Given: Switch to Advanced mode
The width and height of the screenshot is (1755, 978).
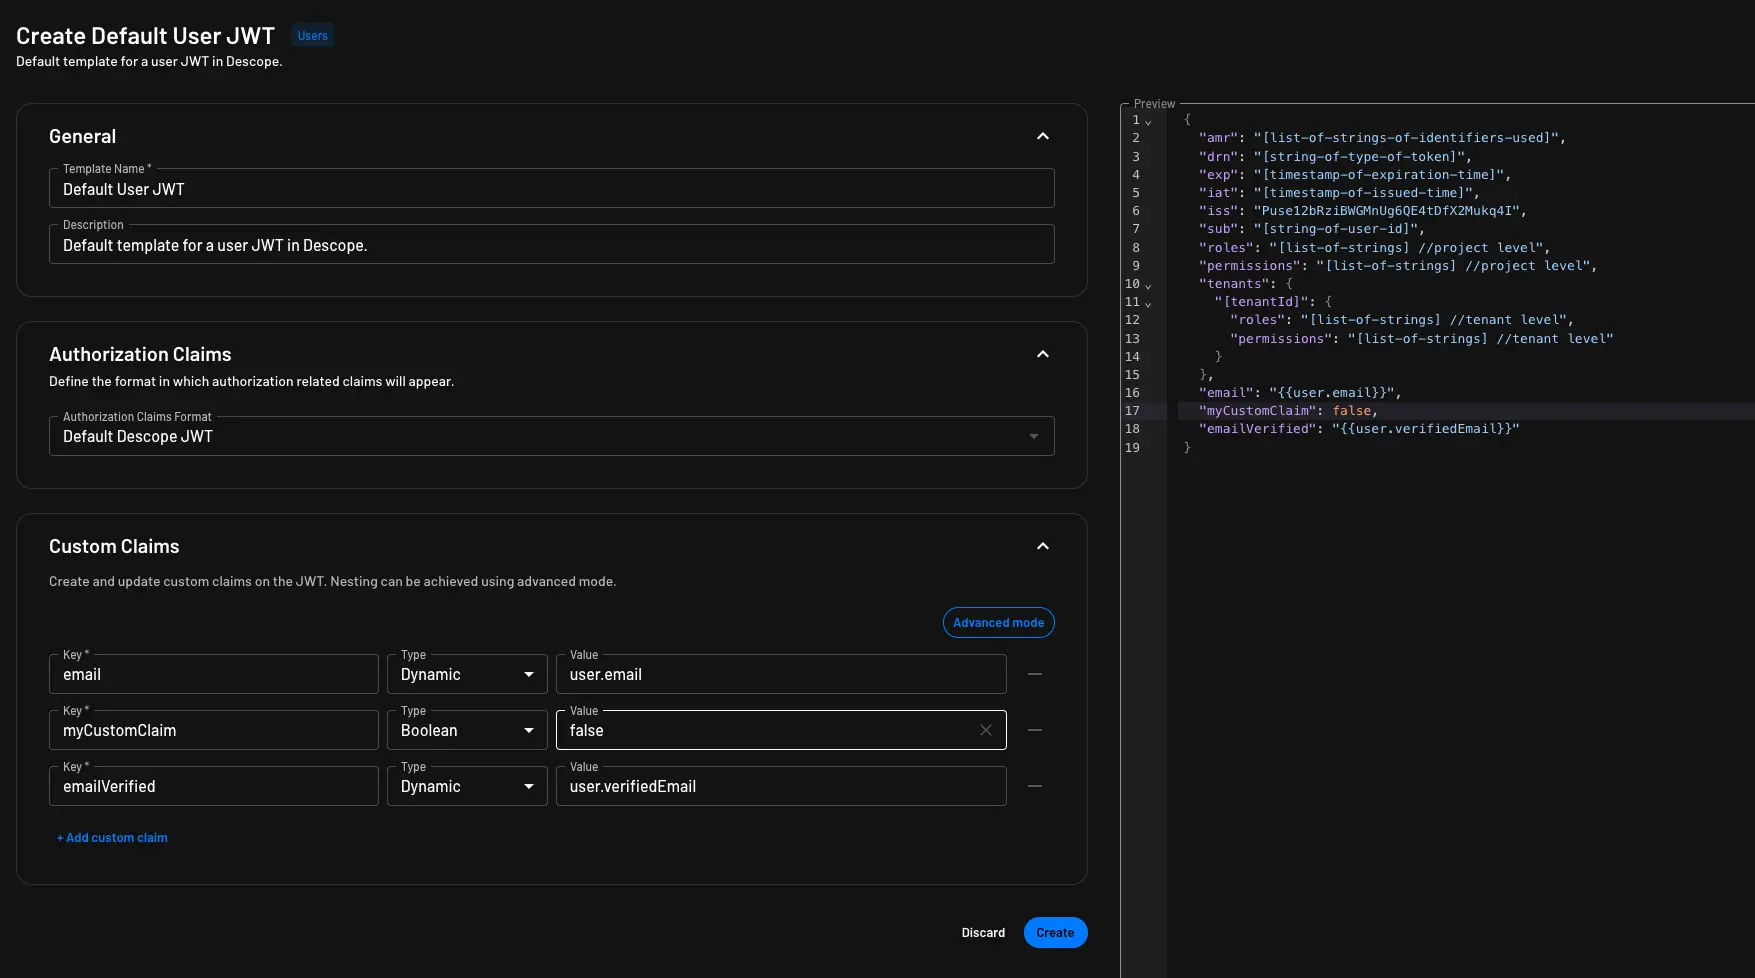Looking at the screenshot, I should [x=998, y=622].
